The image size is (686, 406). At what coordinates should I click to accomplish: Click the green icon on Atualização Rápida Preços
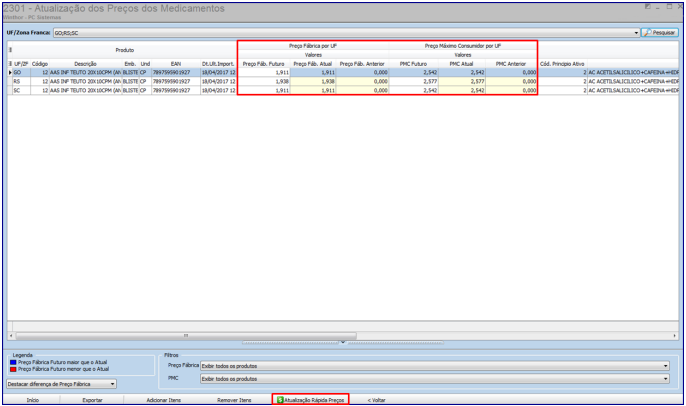pyautogui.click(x=280, y=400)
